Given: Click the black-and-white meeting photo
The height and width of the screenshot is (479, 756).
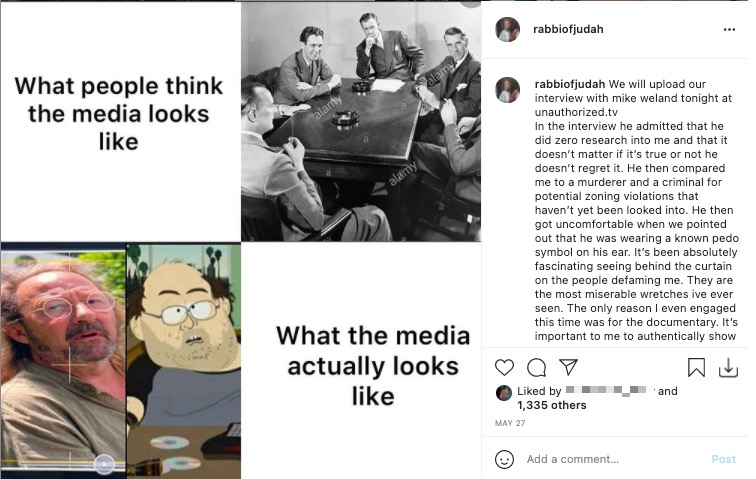Looking at the screenshot, I should (361, 121).
